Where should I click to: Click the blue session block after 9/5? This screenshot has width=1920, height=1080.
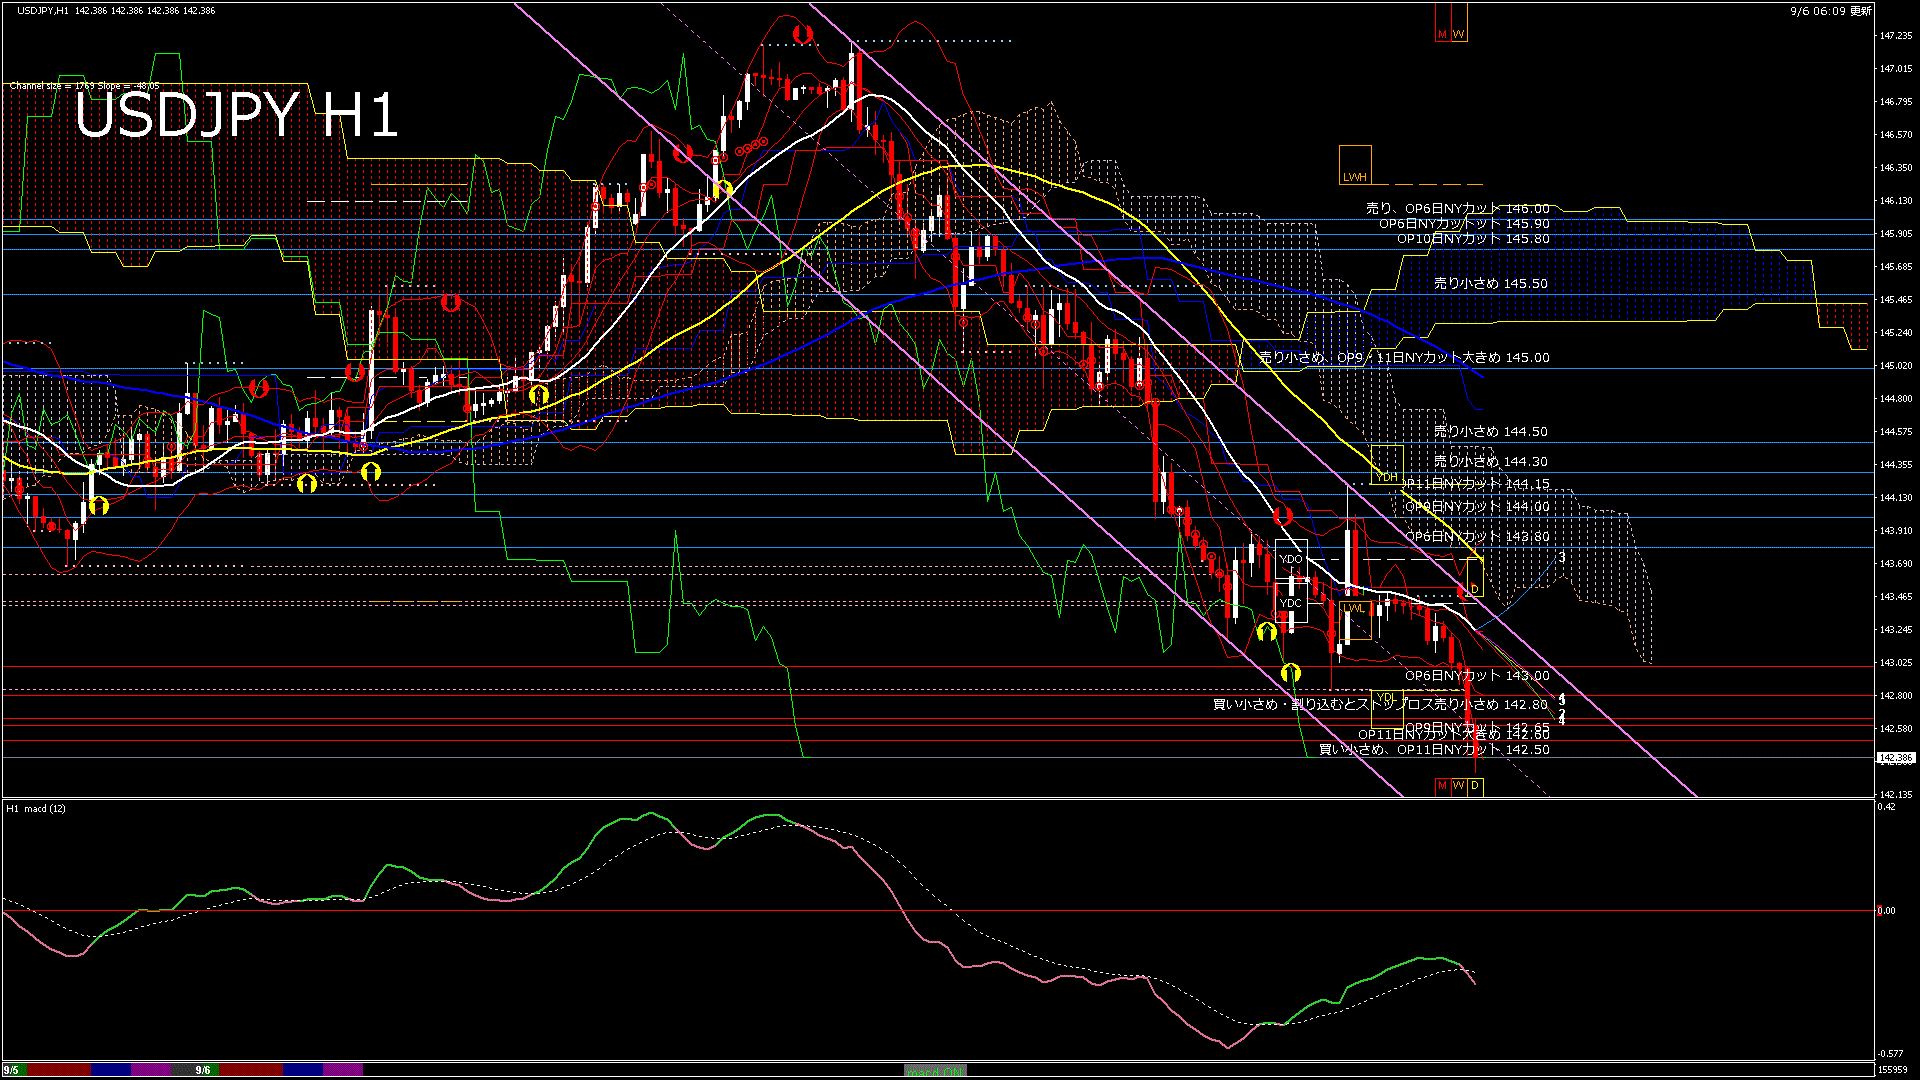coord(111,1070)
